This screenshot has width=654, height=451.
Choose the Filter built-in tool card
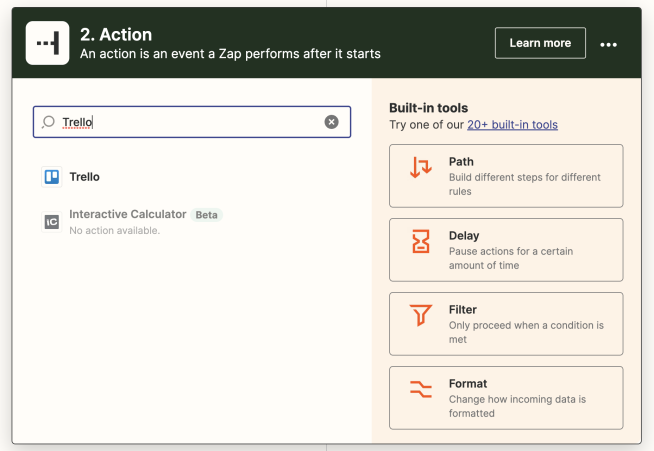506,324
